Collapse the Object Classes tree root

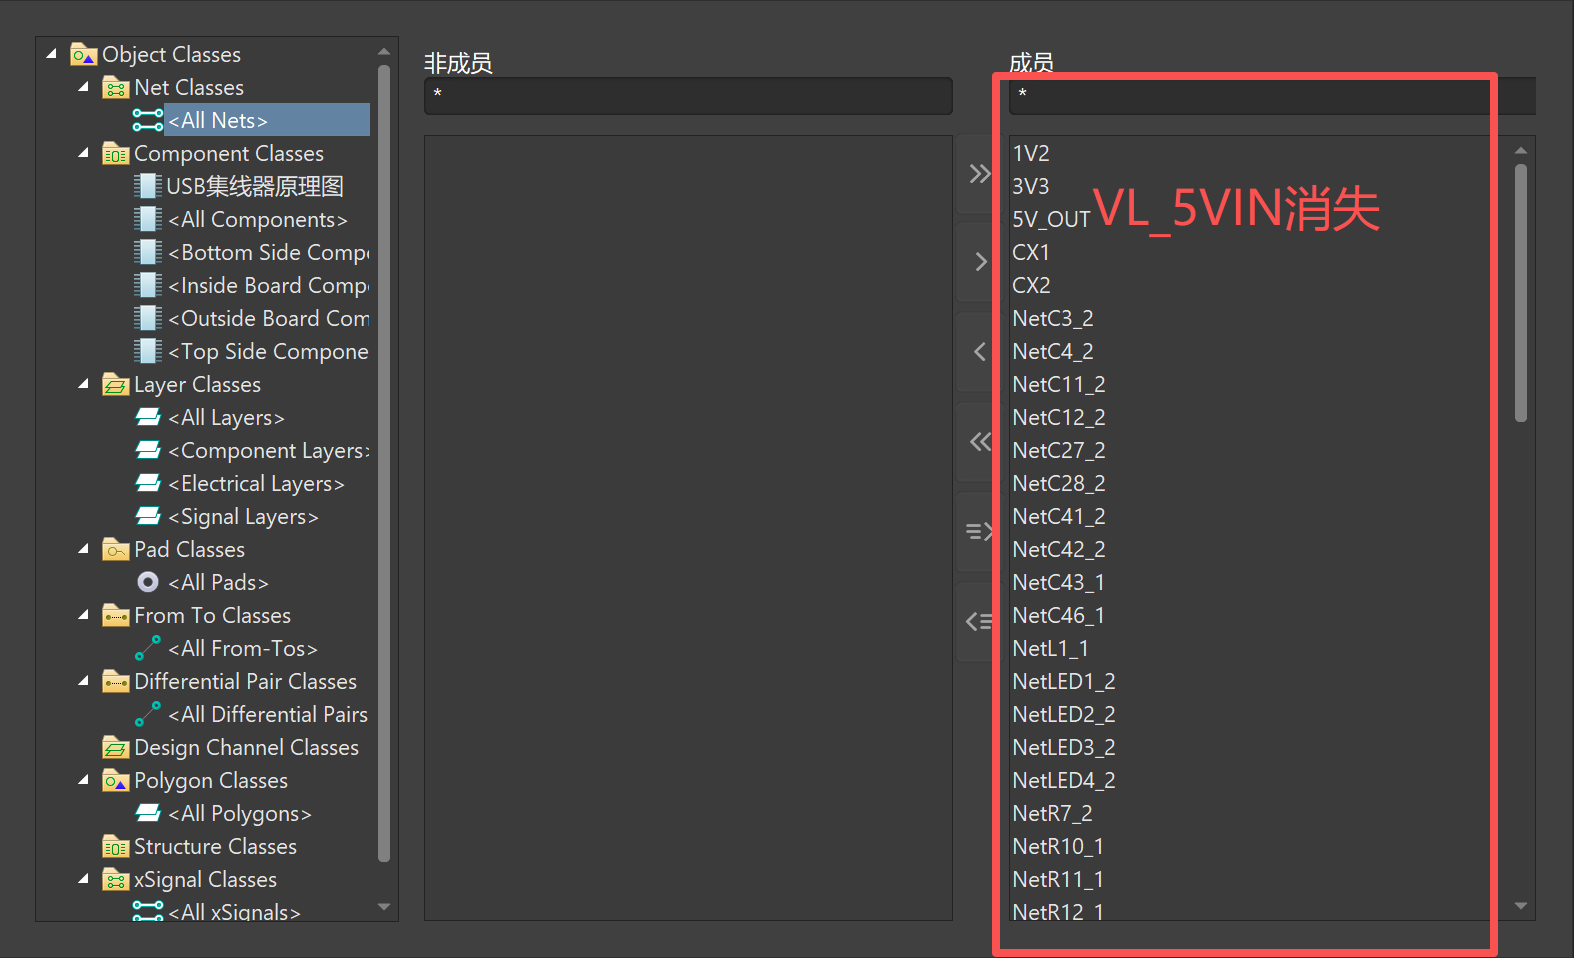pos(52,54)
